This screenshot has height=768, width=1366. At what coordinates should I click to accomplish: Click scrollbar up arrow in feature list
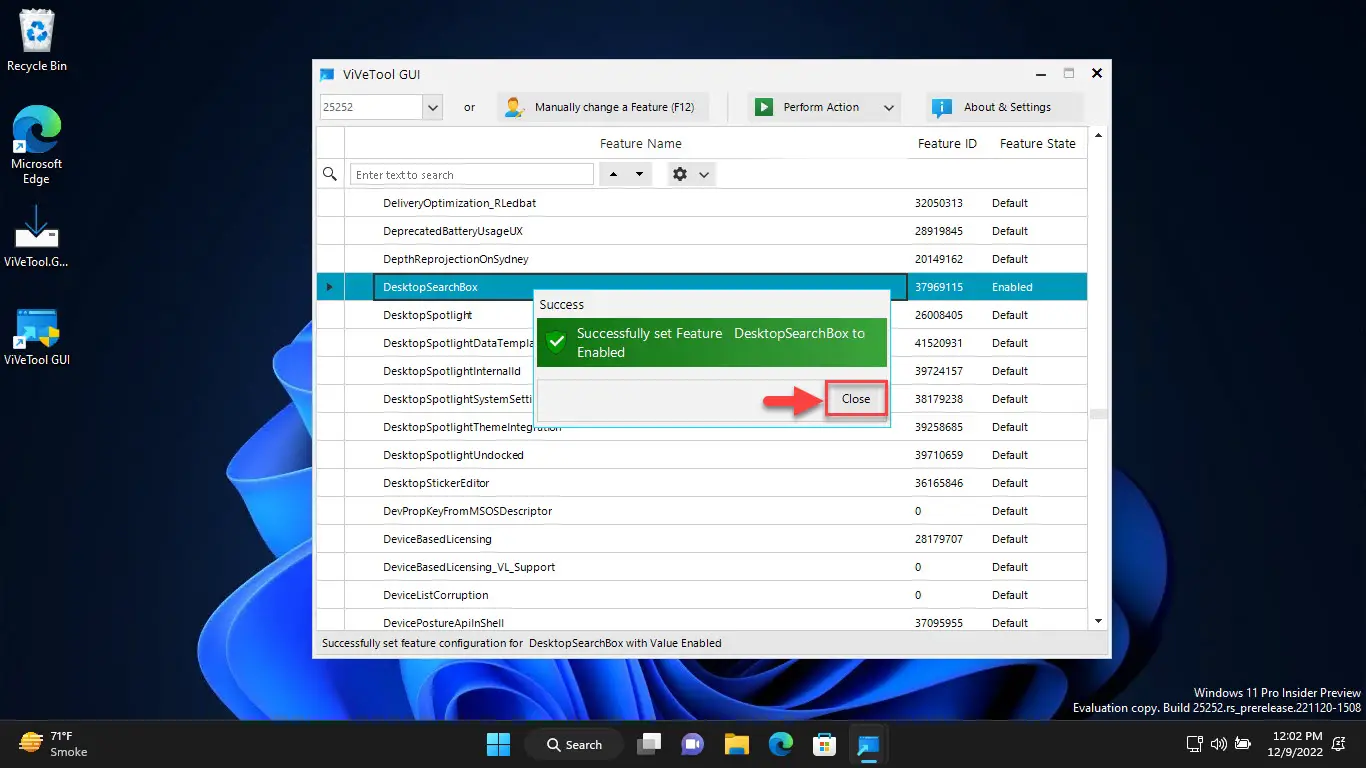tap(1099, 135)
